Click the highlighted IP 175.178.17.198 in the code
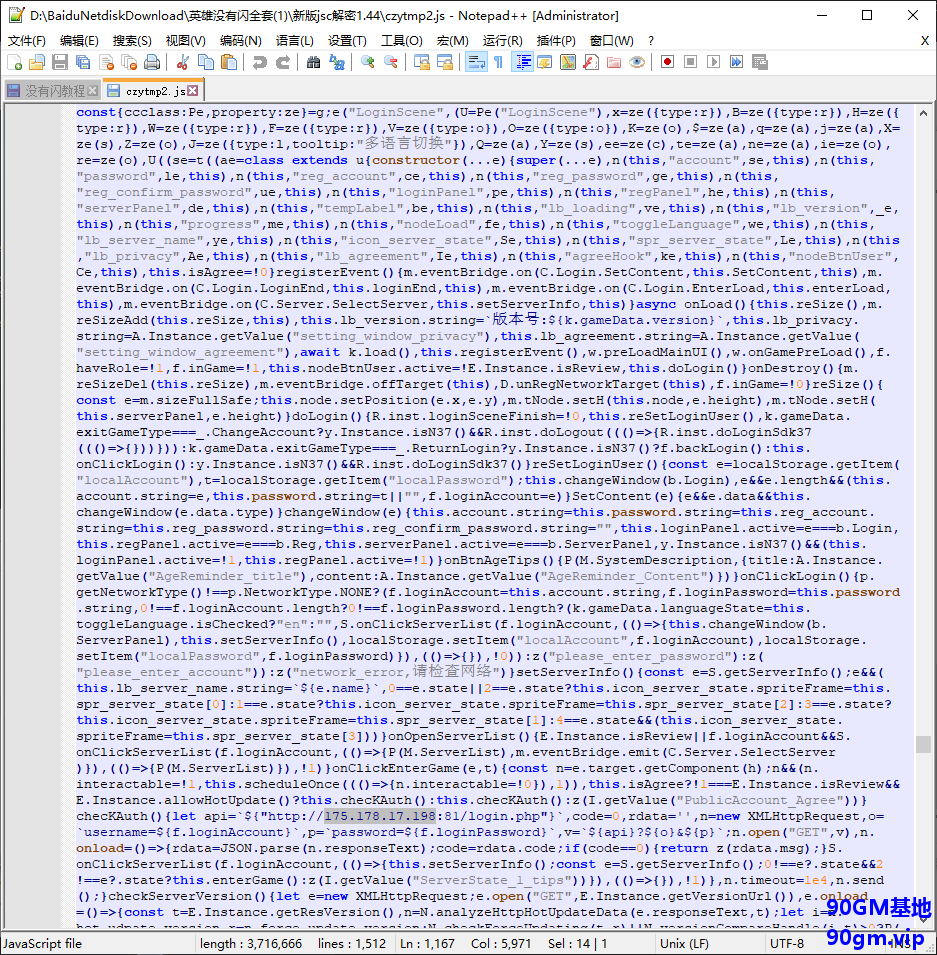Viewport: 937px width, 955px height. point(380,816)
